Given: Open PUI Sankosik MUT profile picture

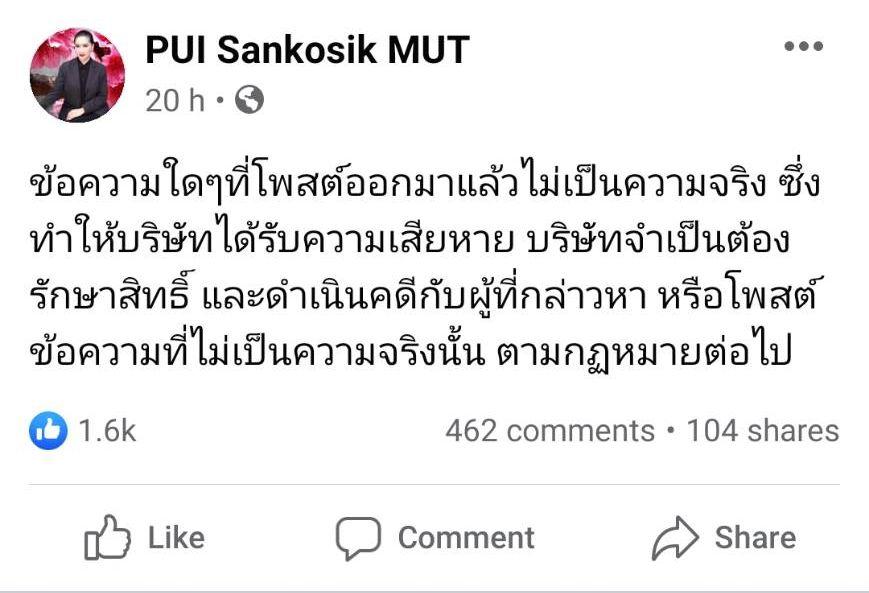Looking at the screenshot, I should pos(77,75).
